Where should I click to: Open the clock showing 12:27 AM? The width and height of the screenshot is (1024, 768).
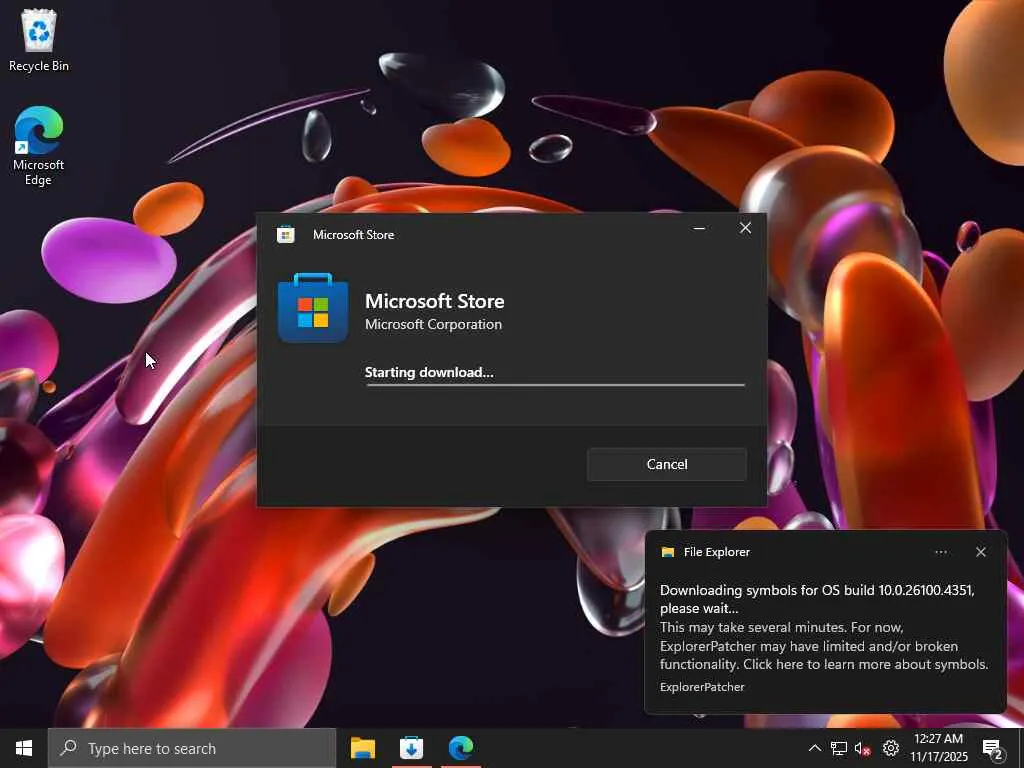(x=938, y=748)
